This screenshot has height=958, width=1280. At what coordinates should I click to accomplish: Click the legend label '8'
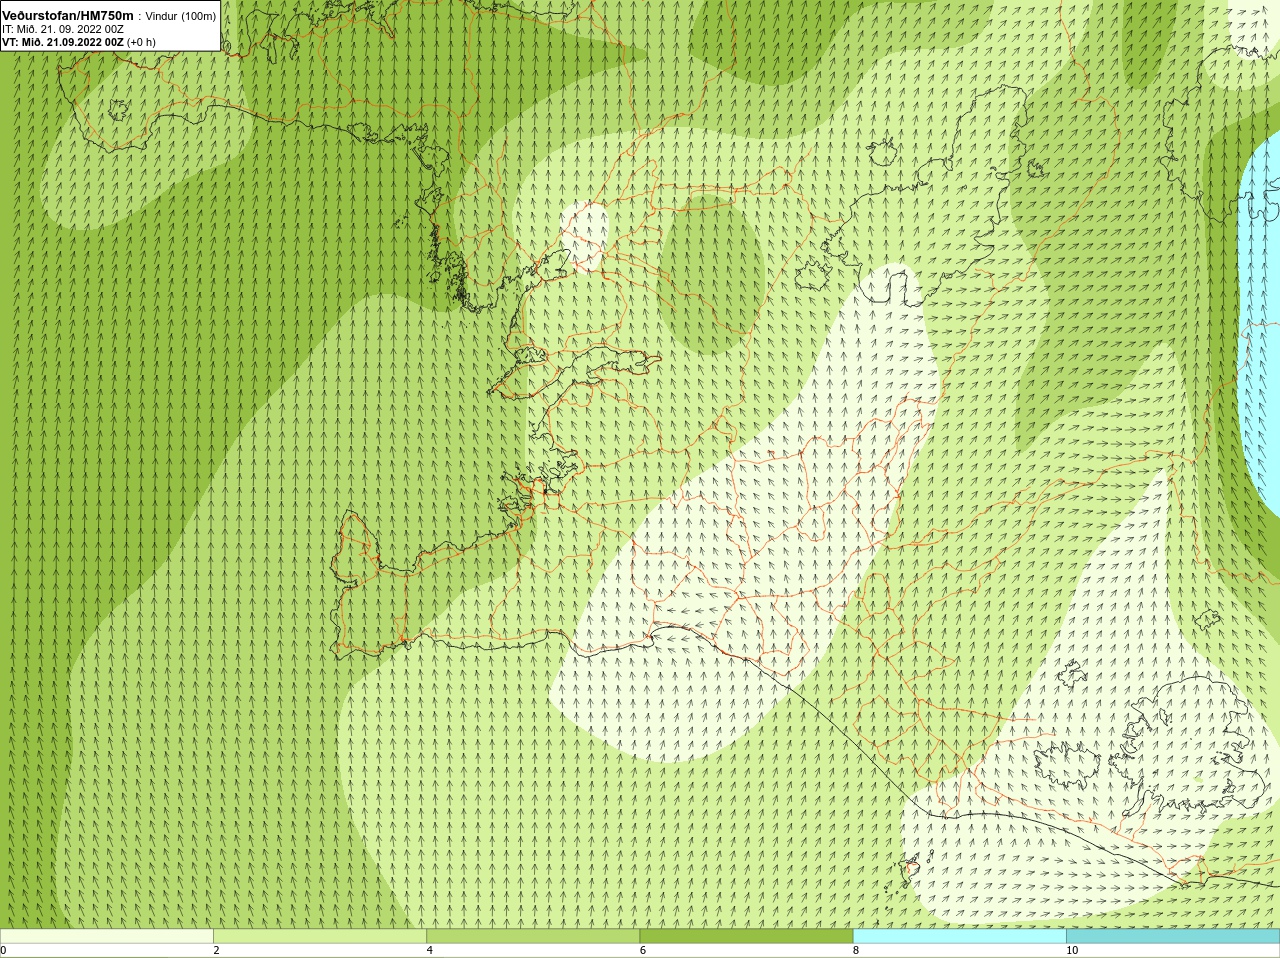(x=856, y=950)
